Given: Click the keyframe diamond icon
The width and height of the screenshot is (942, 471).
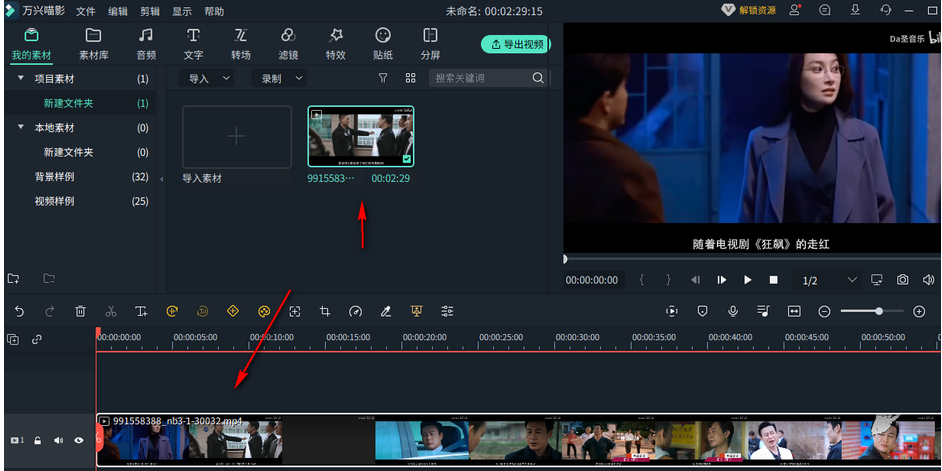Looking at the screenshot, I should (233, 311).
